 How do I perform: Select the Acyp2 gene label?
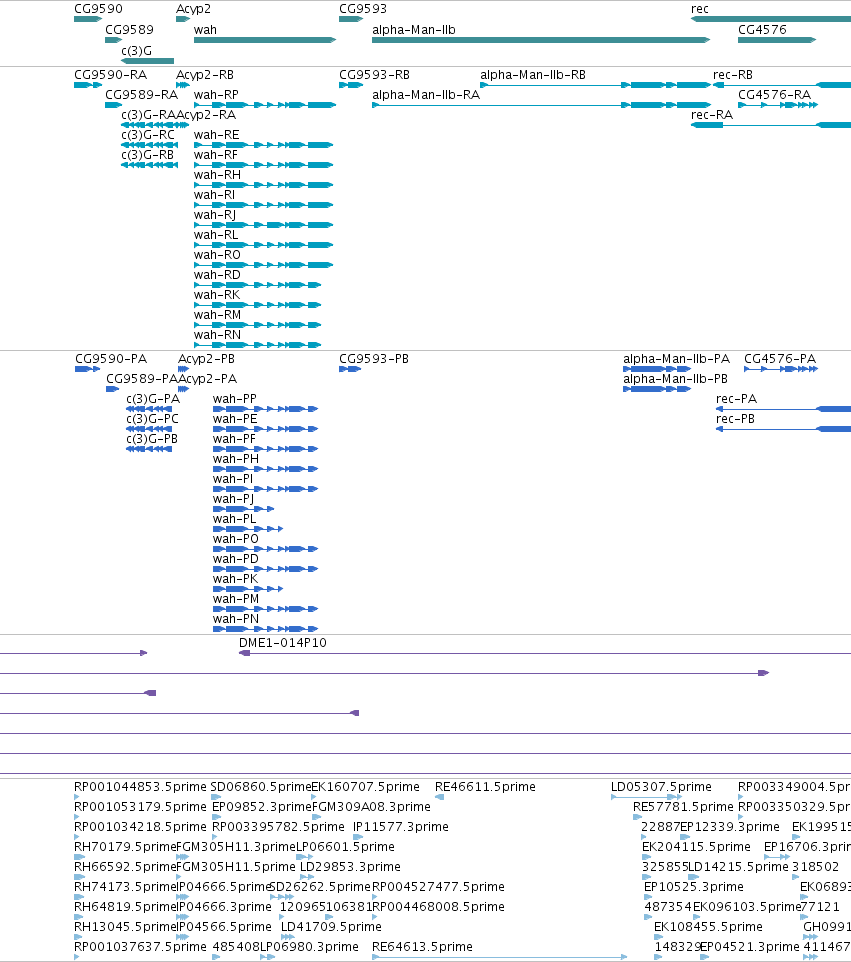(x=193, y=9)
